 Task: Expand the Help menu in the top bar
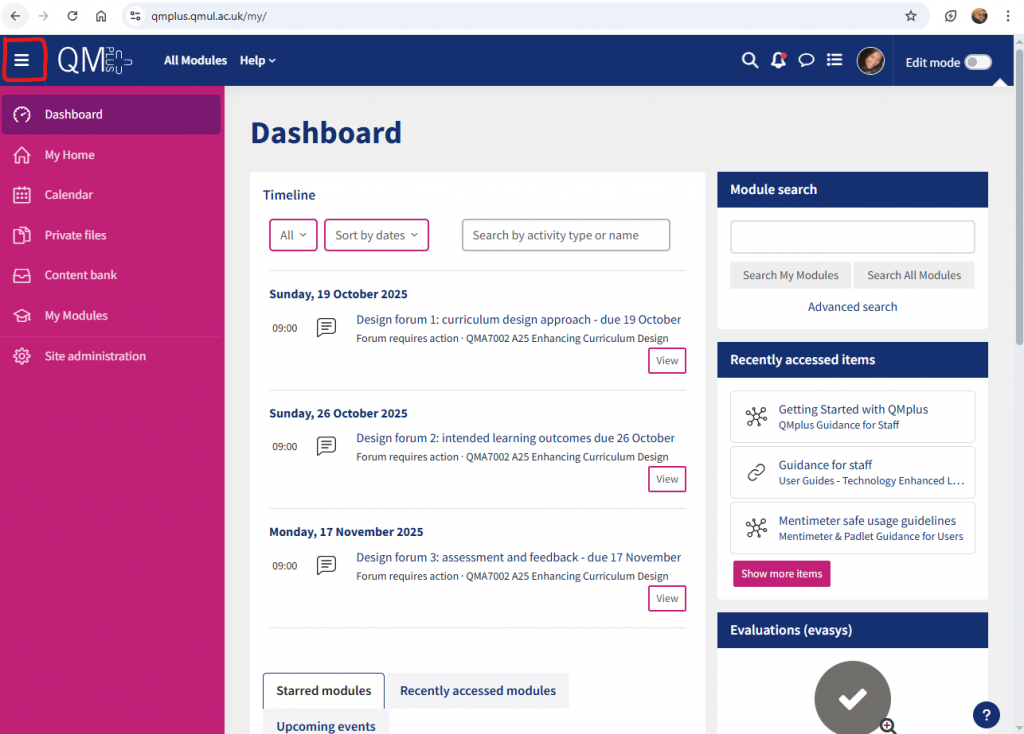click(x=257, y=61)
